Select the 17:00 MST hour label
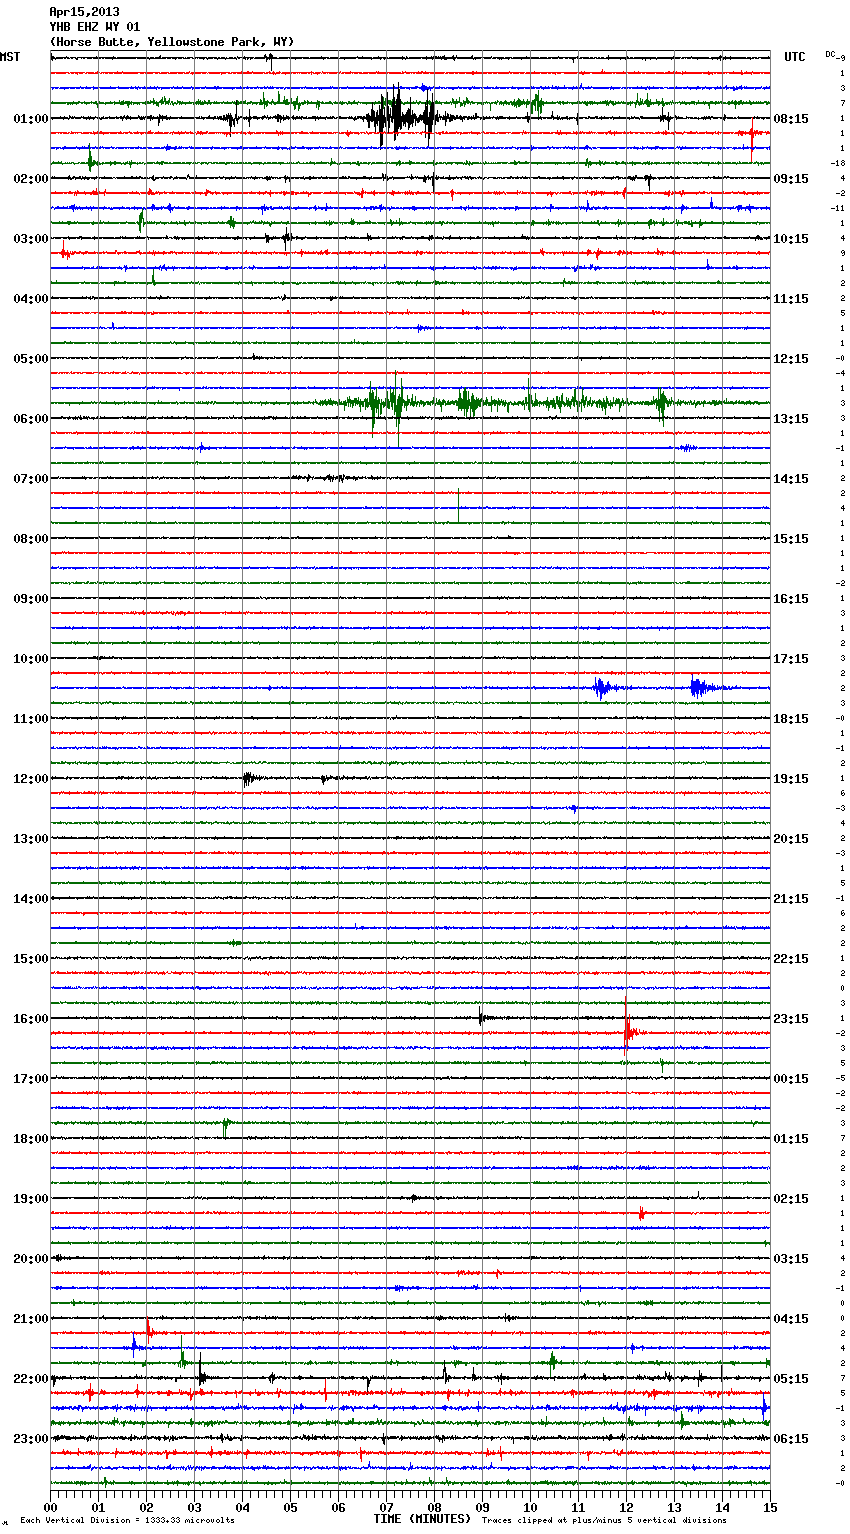850x1534 pixels. point(31,1079)
